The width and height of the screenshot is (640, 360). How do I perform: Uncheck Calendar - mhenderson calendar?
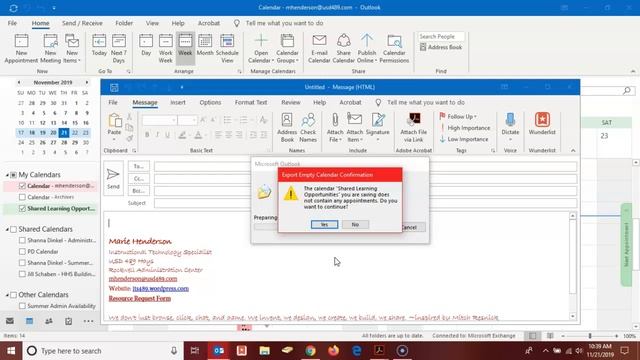click(x=22, y=186)
